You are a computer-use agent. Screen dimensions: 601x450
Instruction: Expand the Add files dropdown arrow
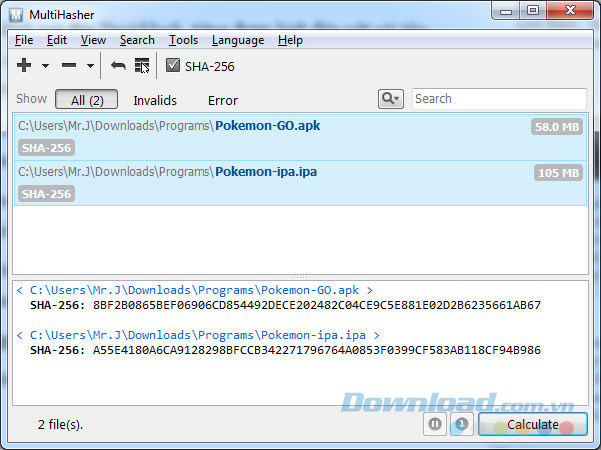click(45, 66)
